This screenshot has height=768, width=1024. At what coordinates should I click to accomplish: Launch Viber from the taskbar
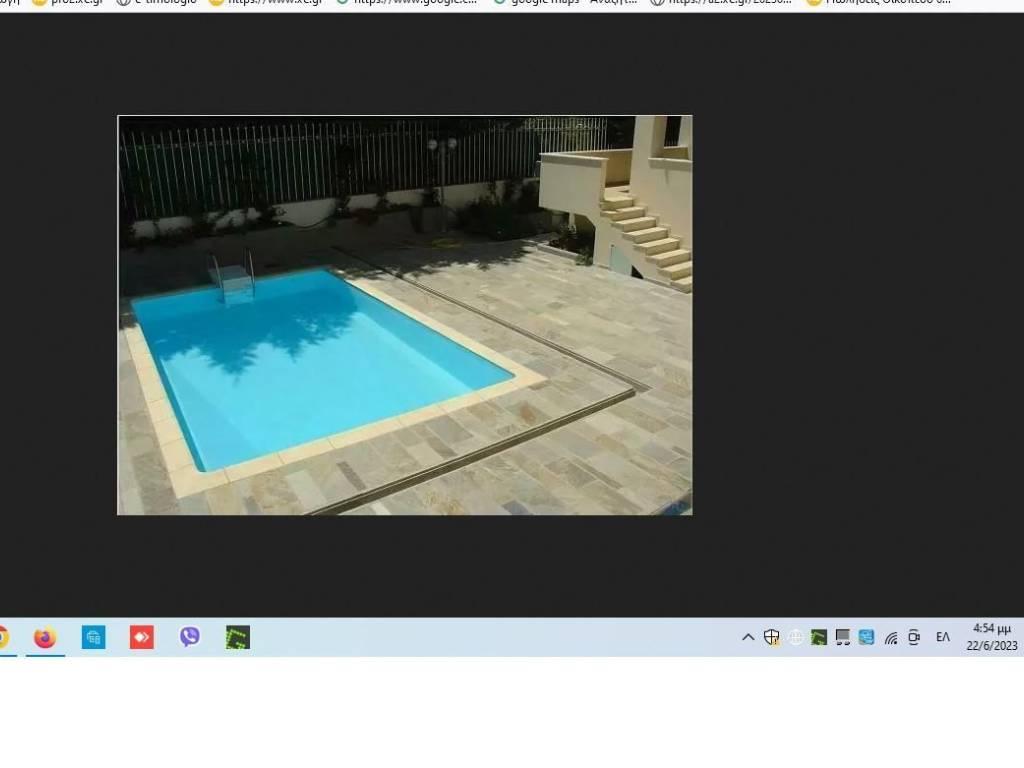(x=190, y=637)
